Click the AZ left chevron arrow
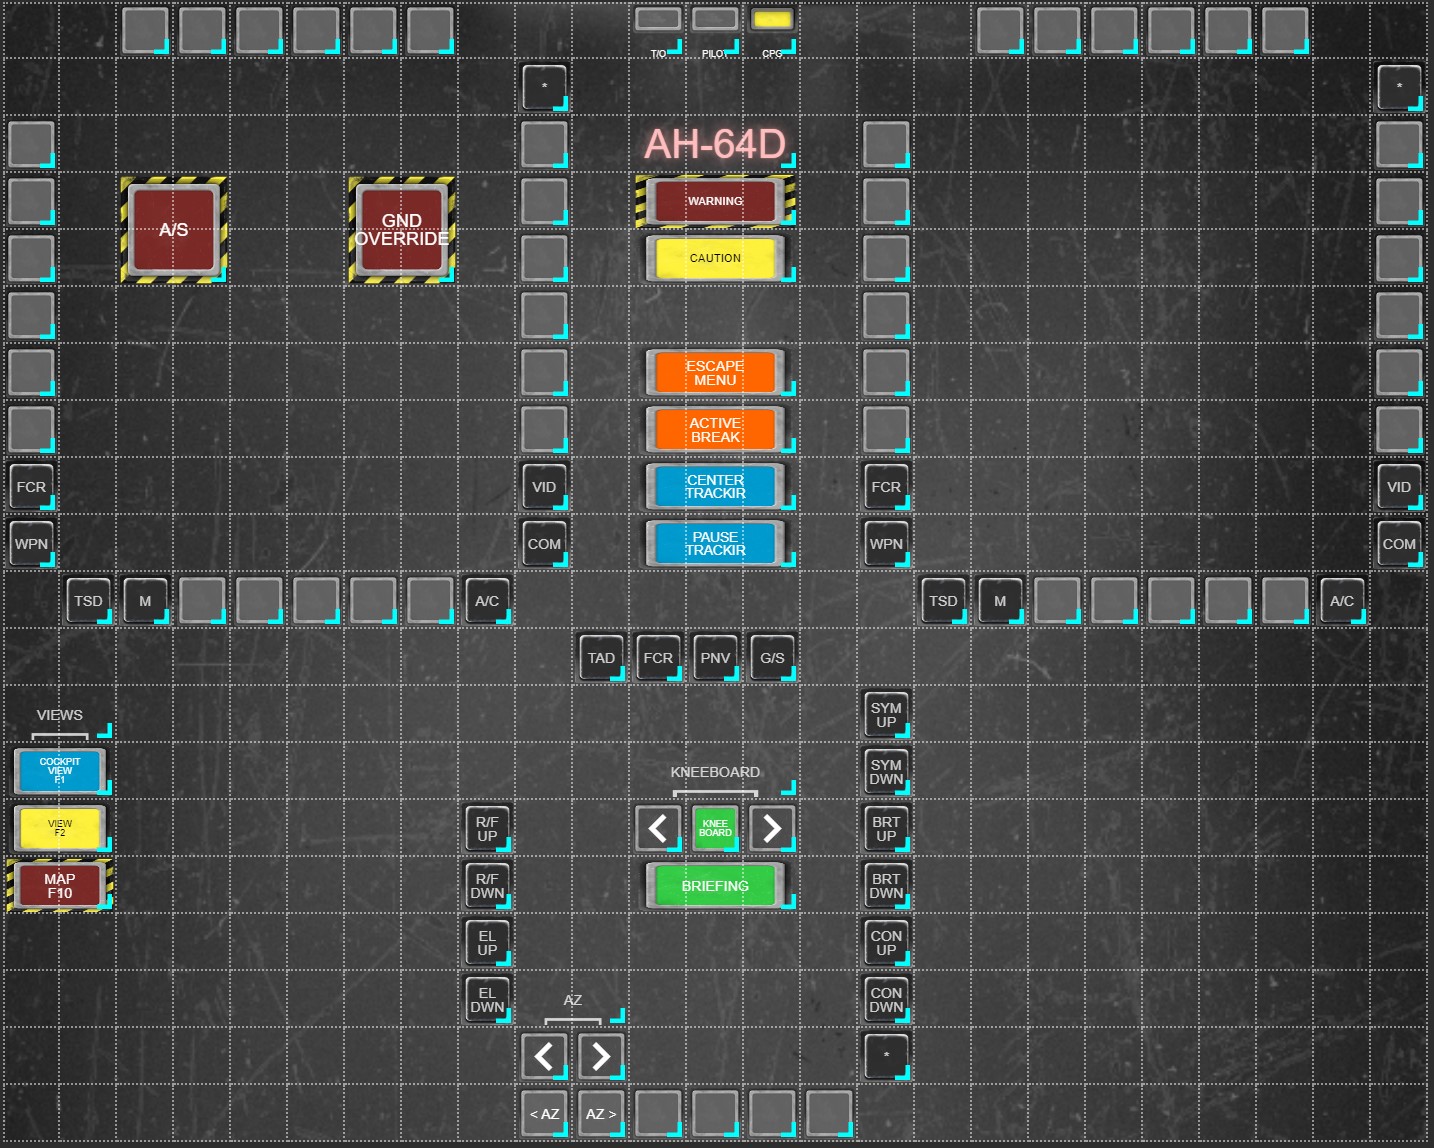 (544, 1056)
